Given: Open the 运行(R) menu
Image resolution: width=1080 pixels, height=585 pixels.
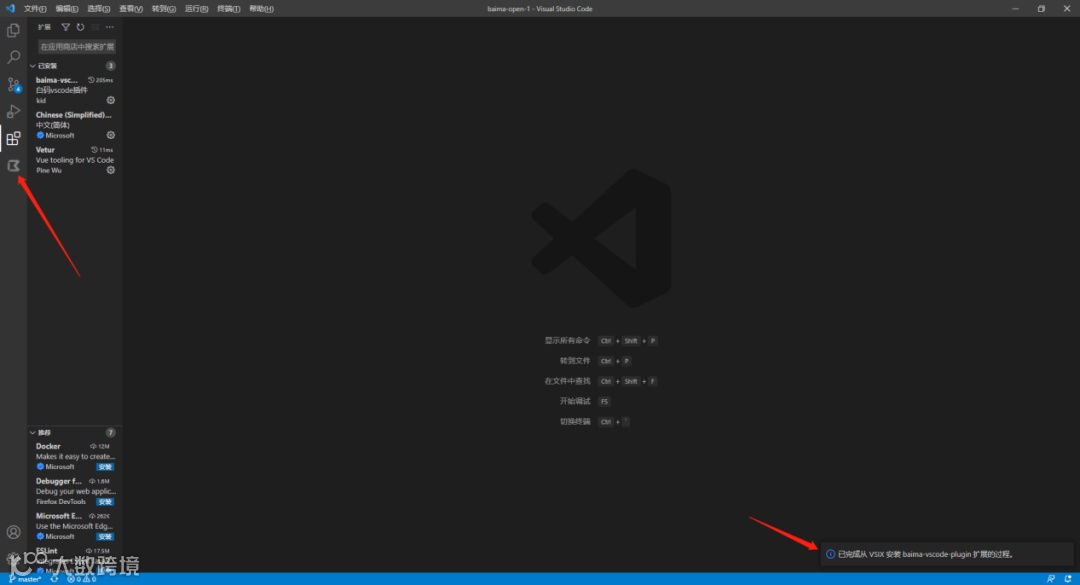Looking at the screenshot, I should click(x=196, y=8).
